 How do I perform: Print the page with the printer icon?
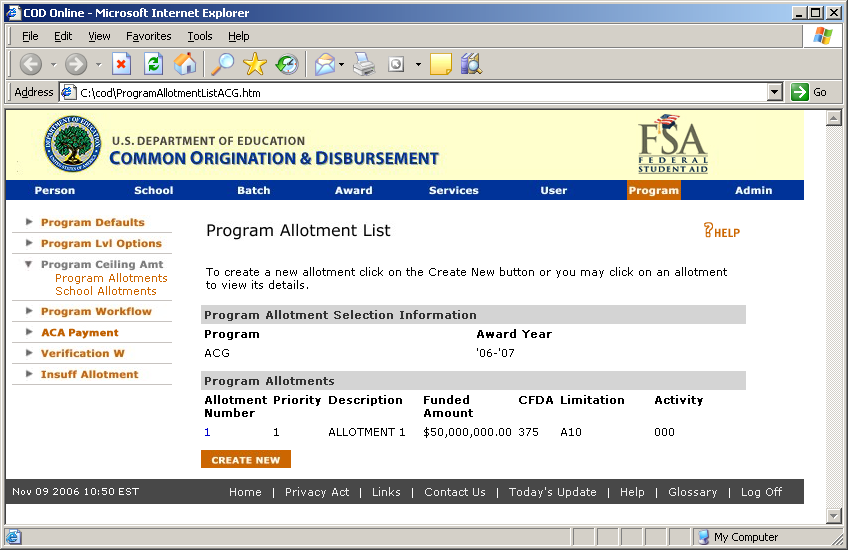coord(364,64)
